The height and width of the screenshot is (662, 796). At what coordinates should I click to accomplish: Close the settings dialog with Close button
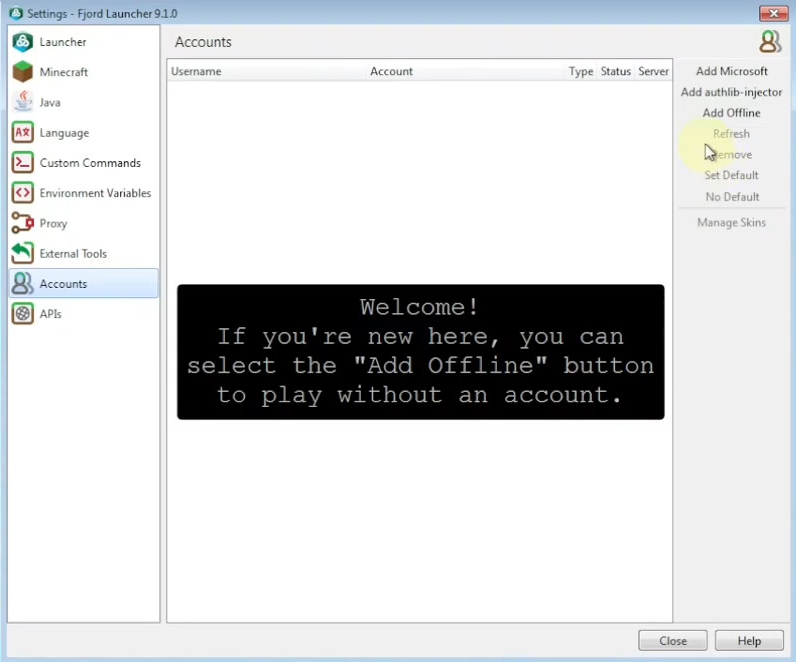(x=673, y=641)
